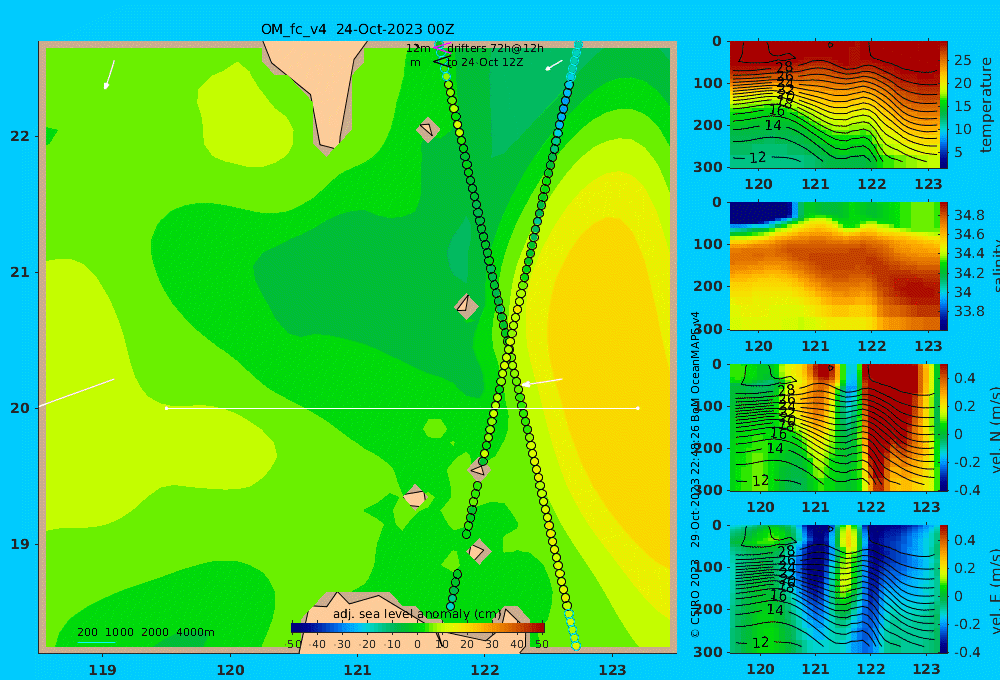Image resolution: width=1000 pixels, height=680 pixels.
Task: Click the '-50' tick on sea level color bar
Action: (x=293, y=644)
